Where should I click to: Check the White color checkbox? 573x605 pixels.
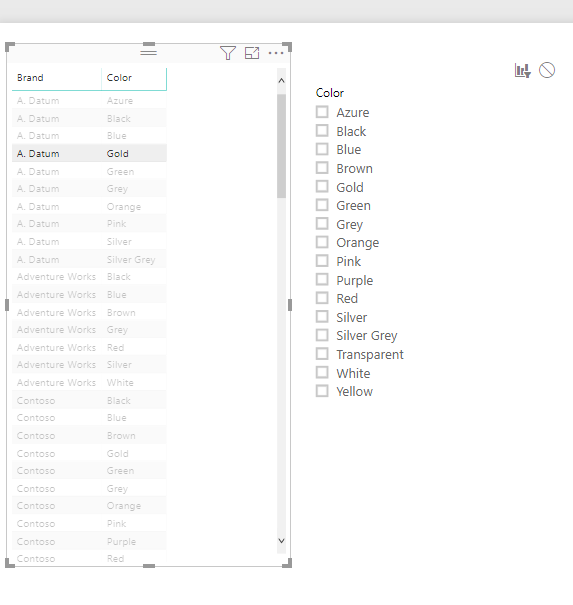point(322,372)
